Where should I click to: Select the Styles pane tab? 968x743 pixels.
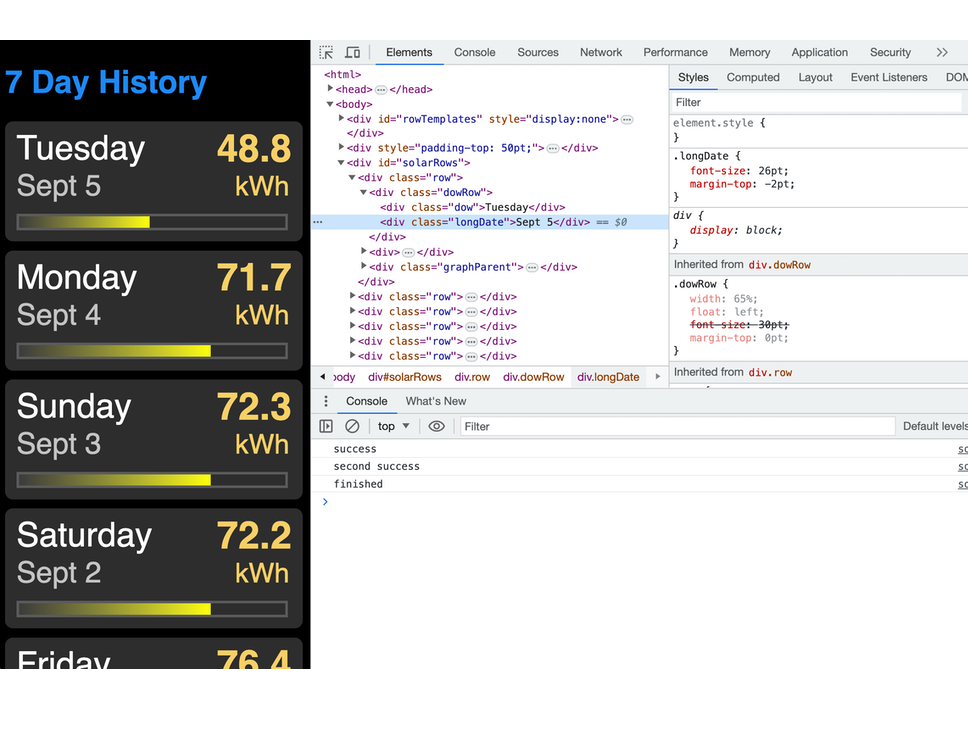693,78
